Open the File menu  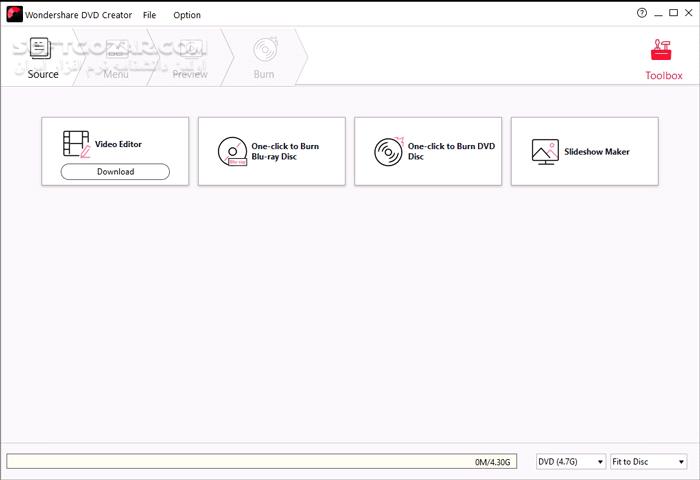[x=149, y=15]
